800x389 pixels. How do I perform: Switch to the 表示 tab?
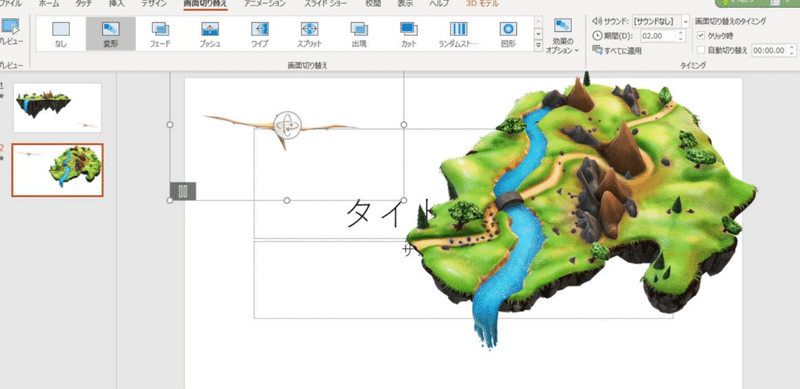click(x=405, y=4)
